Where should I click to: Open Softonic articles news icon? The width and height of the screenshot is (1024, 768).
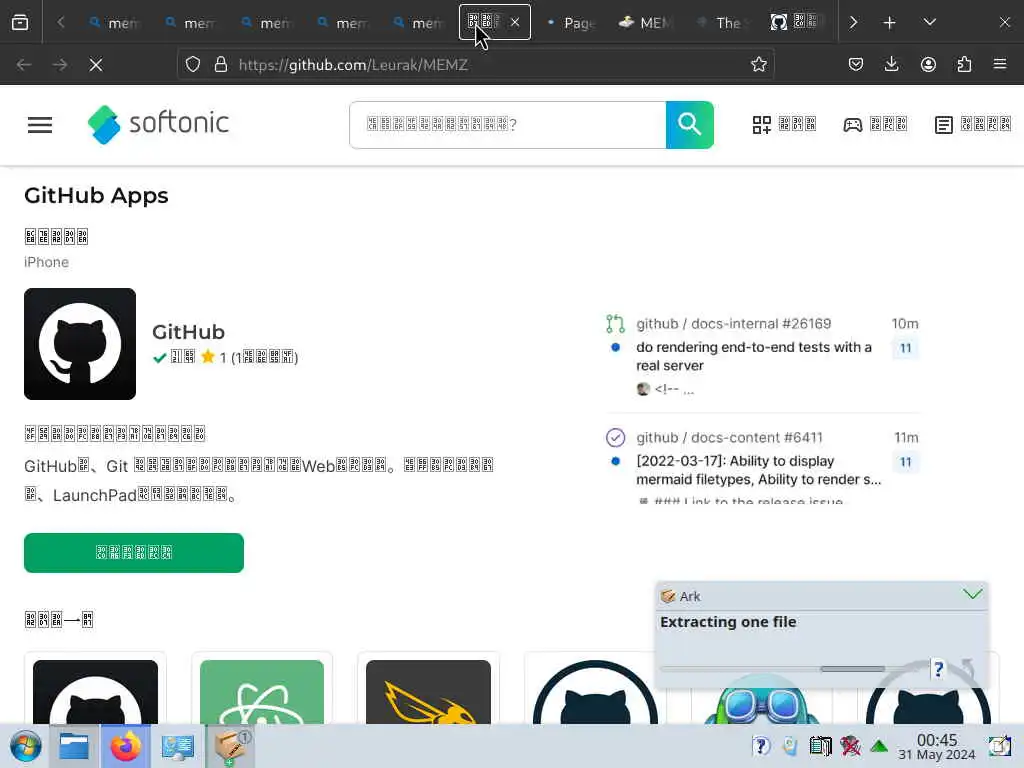944,125
